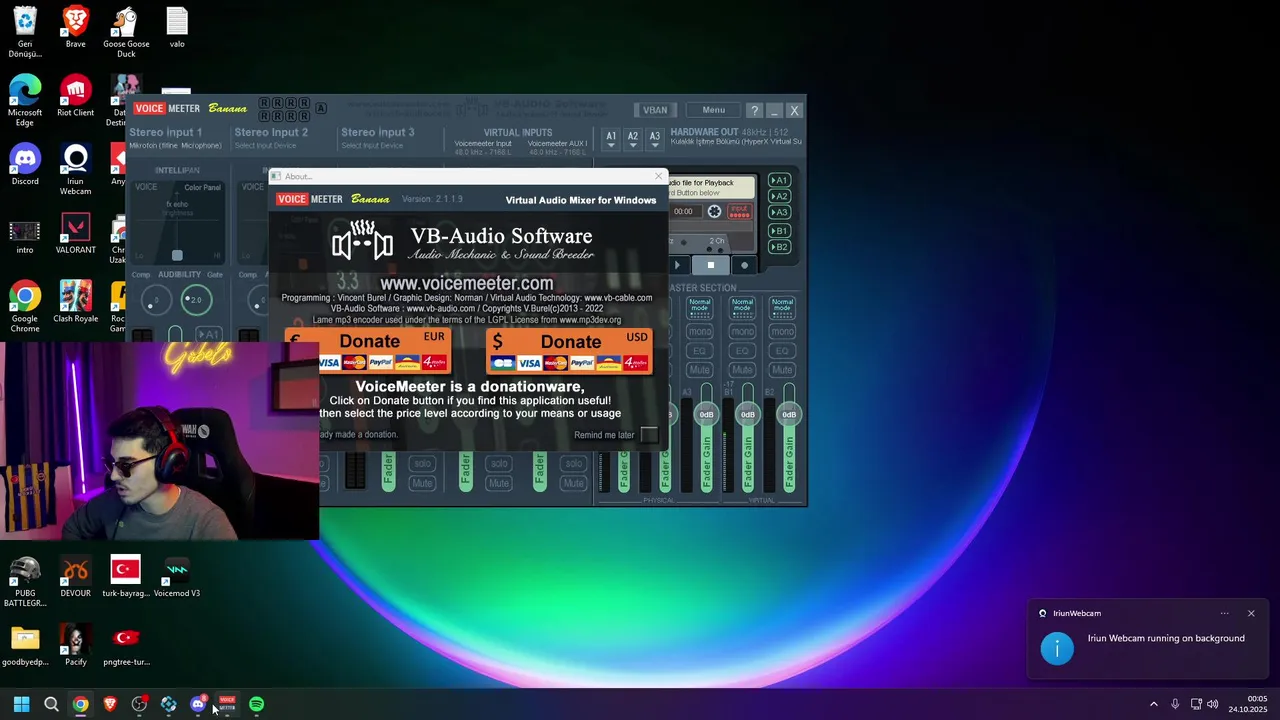Screen dimensions: 1280x720
Task: Open taskbar Search
Action: [51, 704]
